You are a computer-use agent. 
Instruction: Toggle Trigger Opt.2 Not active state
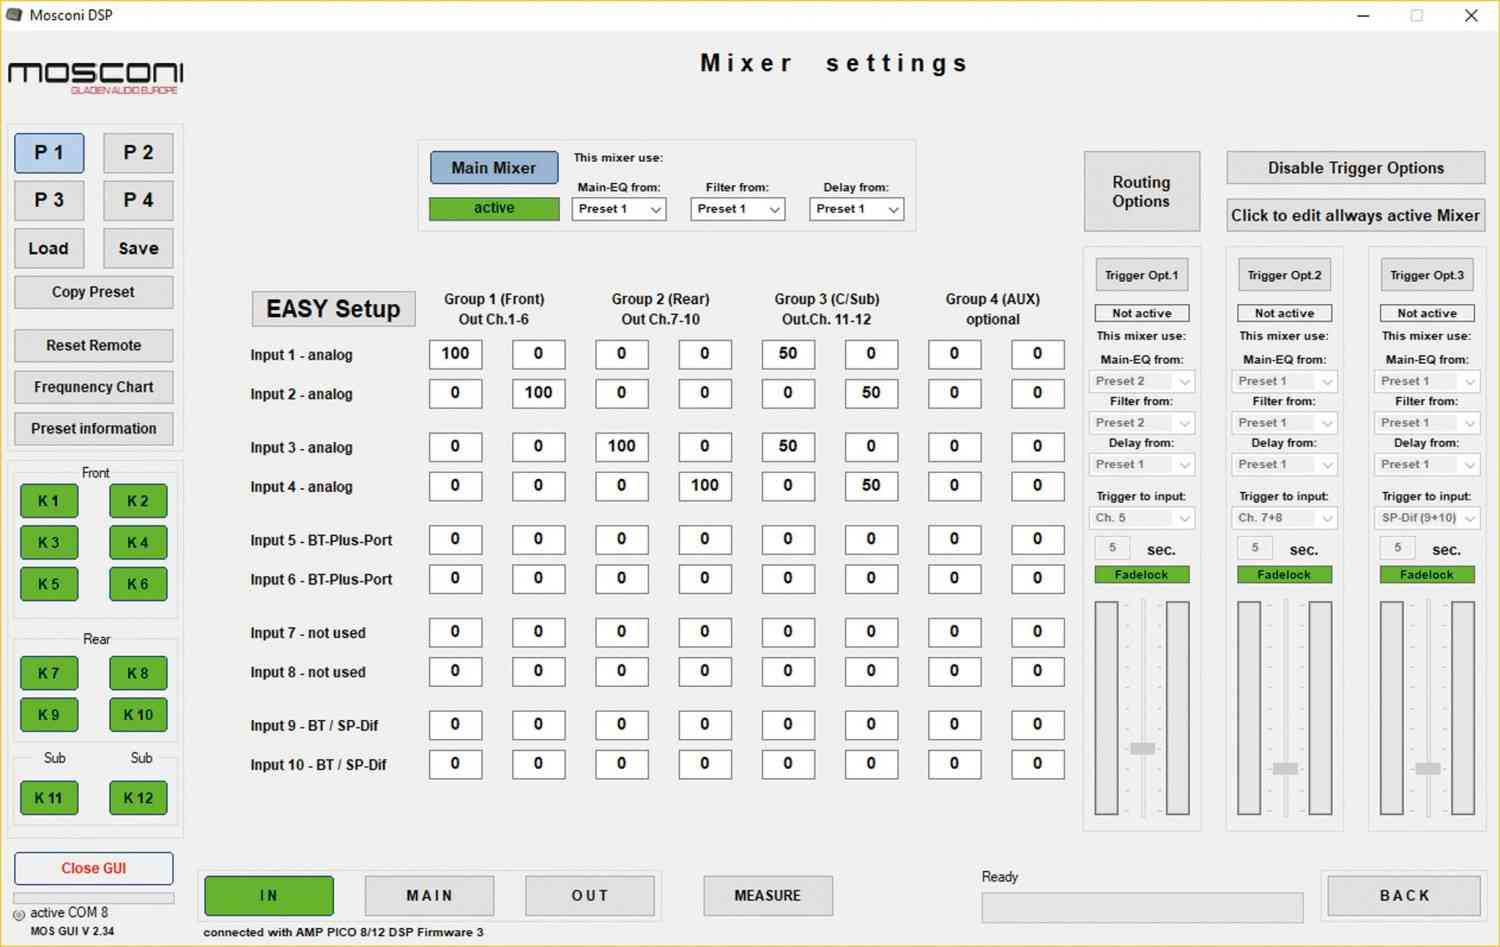1284,313
